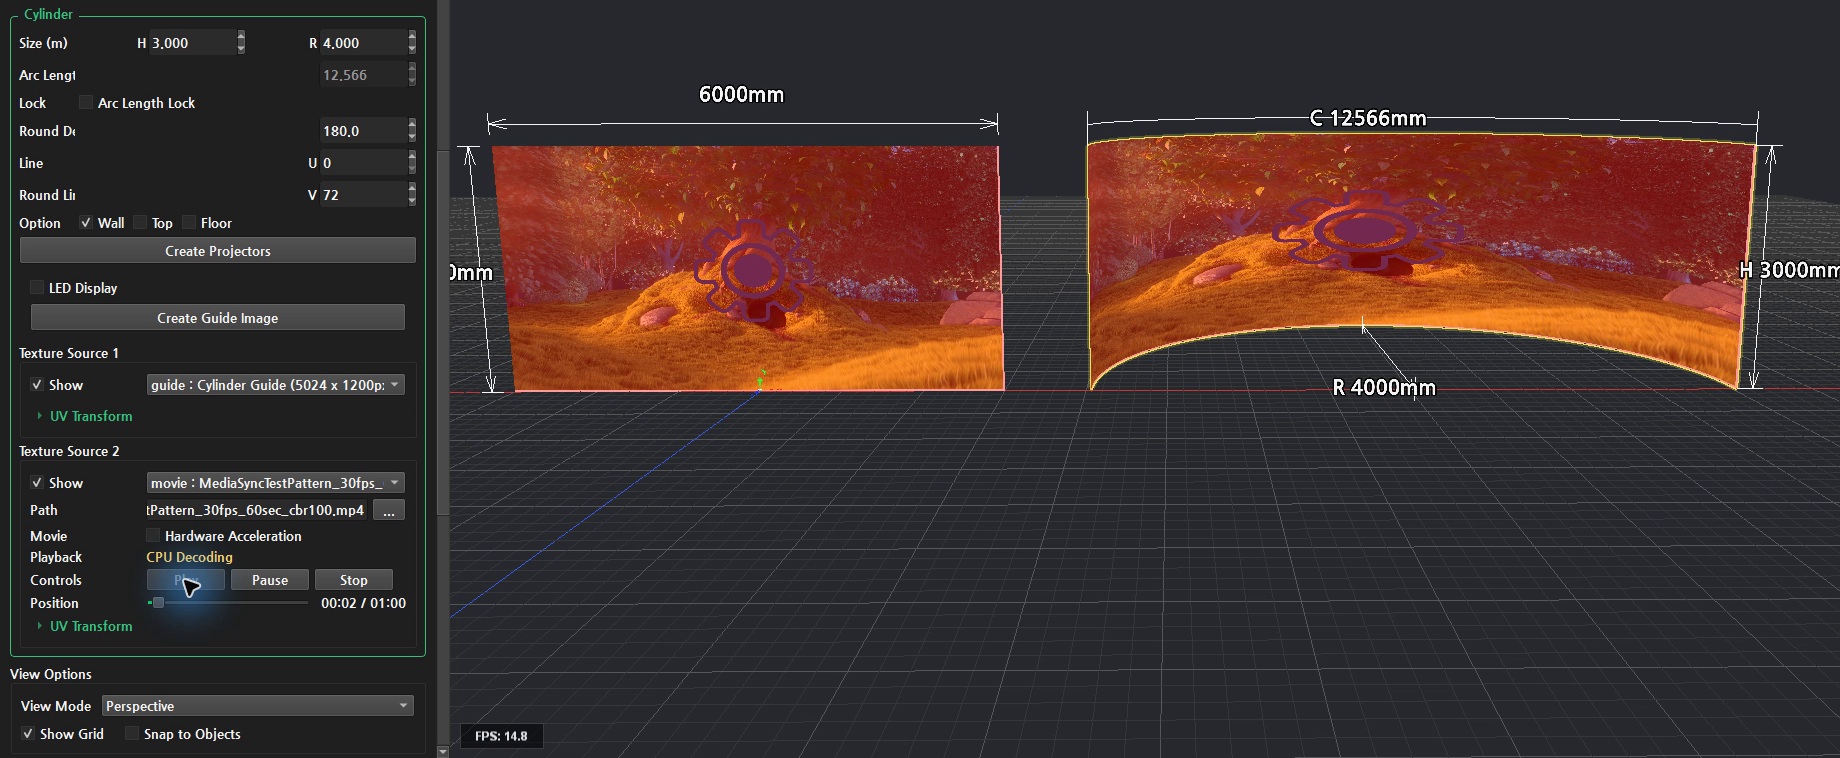Click the Create Guide Image button

[218, 318]
